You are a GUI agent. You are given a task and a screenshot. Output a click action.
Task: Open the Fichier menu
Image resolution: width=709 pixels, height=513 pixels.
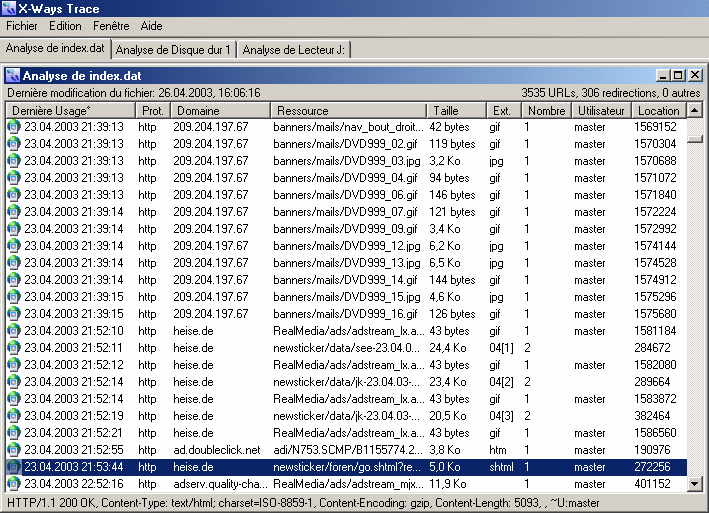(x=21, y=26)
